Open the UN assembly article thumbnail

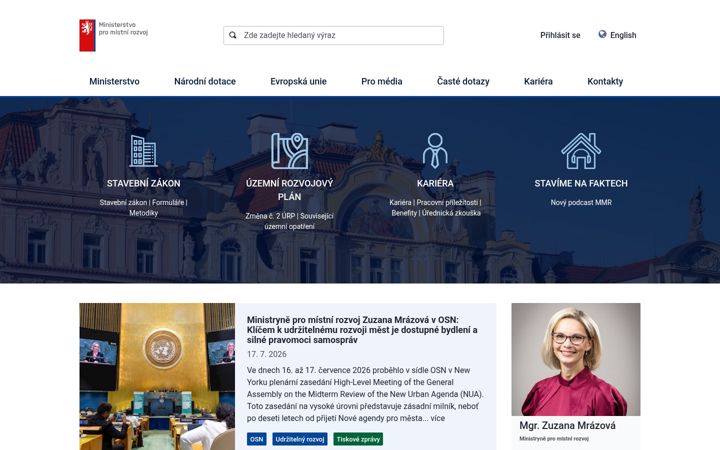[x=157, y=377]
